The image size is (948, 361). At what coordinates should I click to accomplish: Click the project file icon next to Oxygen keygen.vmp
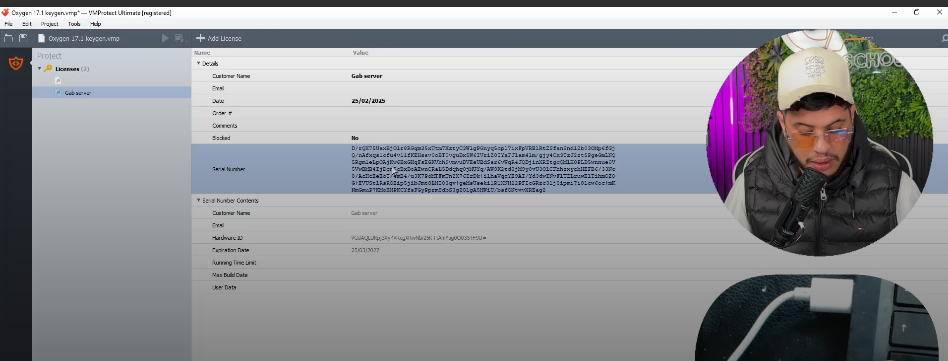(x=41, y=38)
